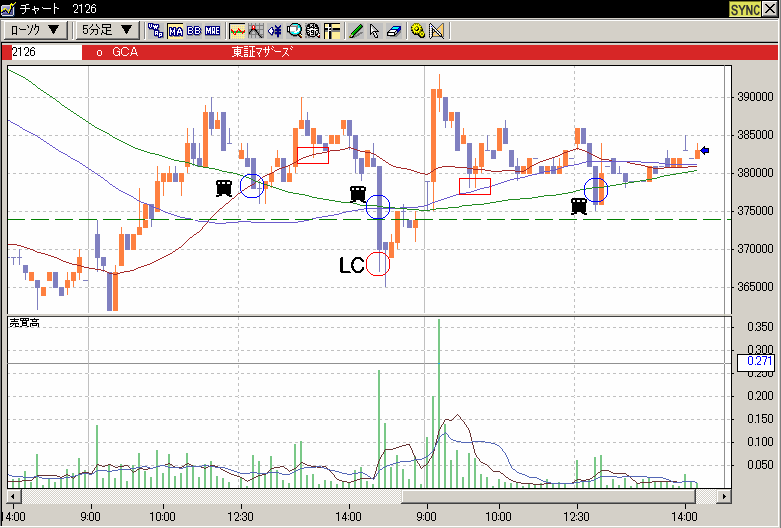Select the green pencil drawing tool

coord(356,31)
